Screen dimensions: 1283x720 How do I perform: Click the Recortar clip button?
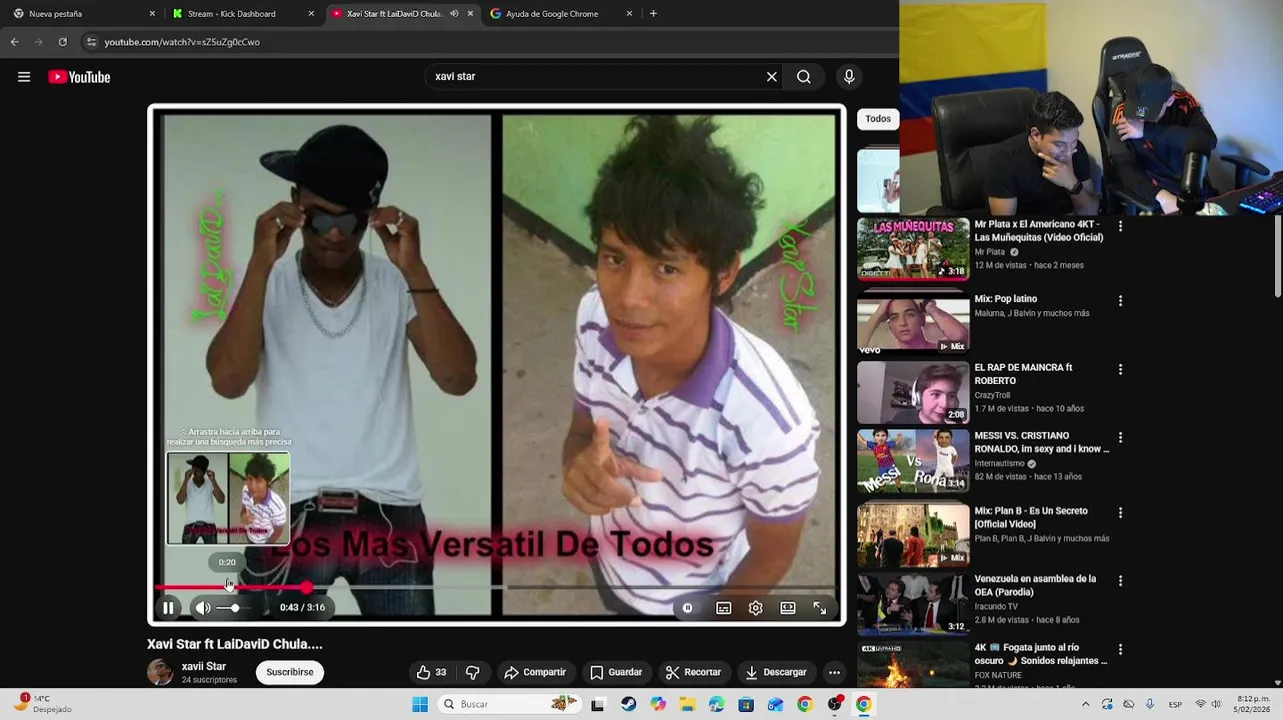pos(693,672)
